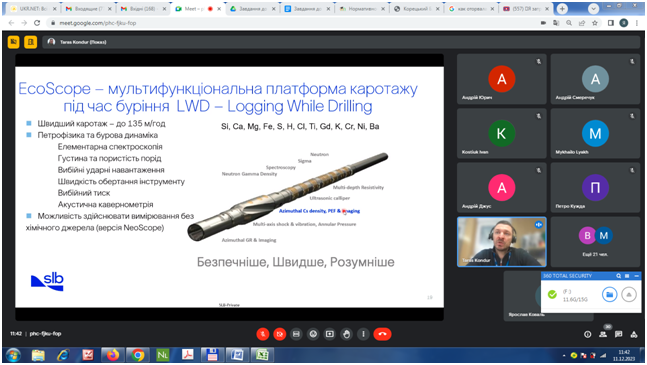Minimize the 360 Total Security popup
This screenshot has width=647, height=365.
636,276
